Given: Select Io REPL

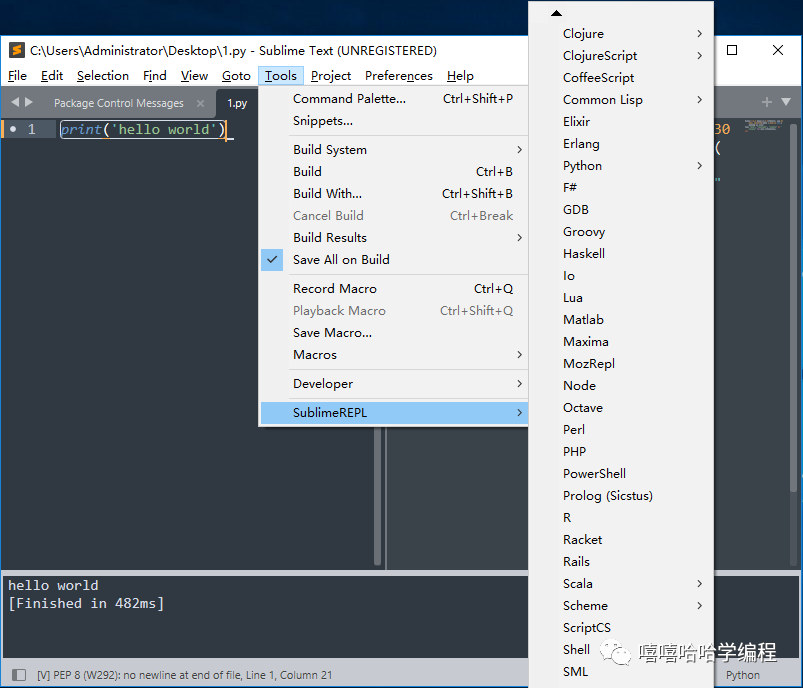Looking at the screenshot, I should point(621,276).
